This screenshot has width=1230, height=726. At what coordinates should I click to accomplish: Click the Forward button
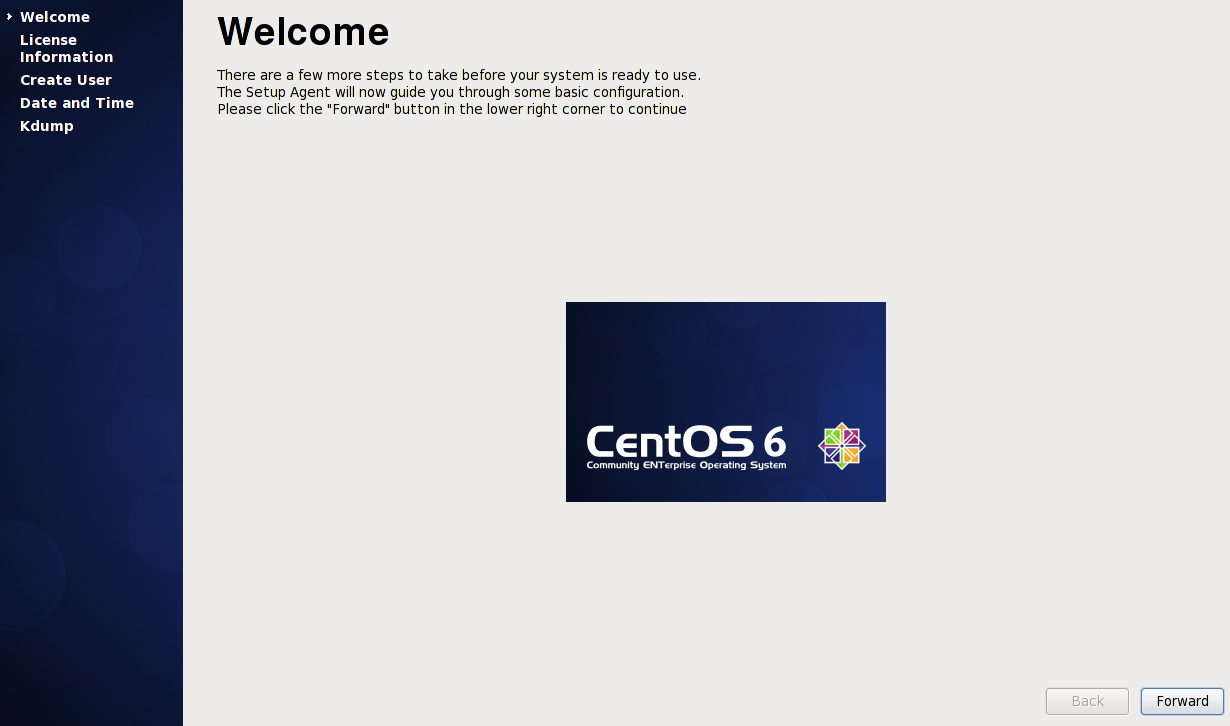pyautogui.click(x=1182, y=701)
